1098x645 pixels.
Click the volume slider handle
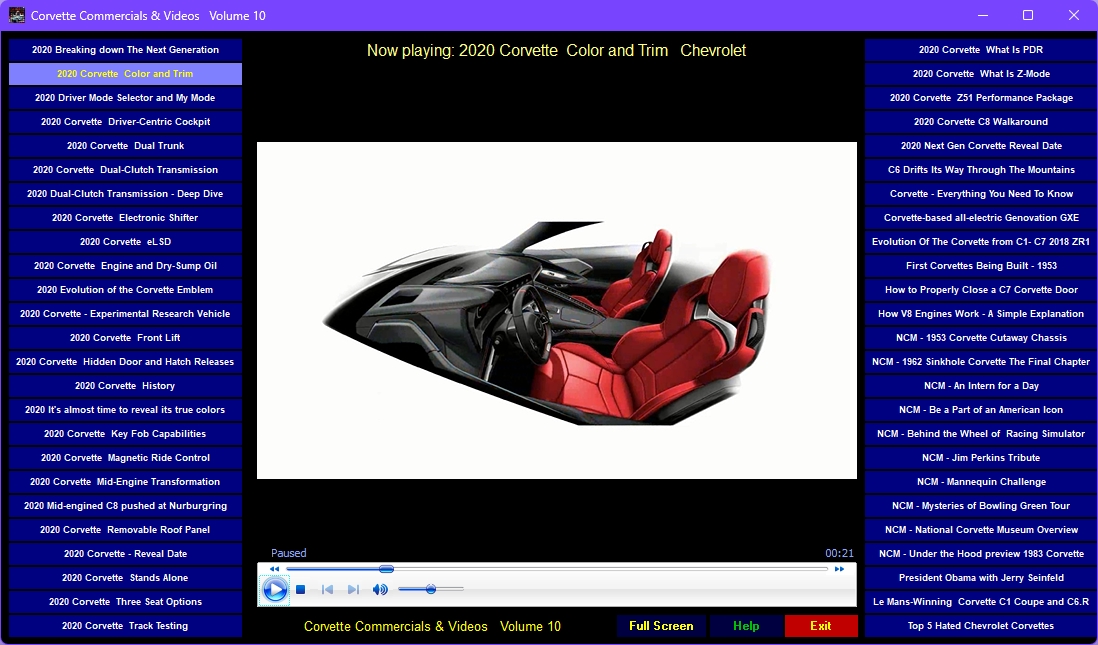point(431,590)
